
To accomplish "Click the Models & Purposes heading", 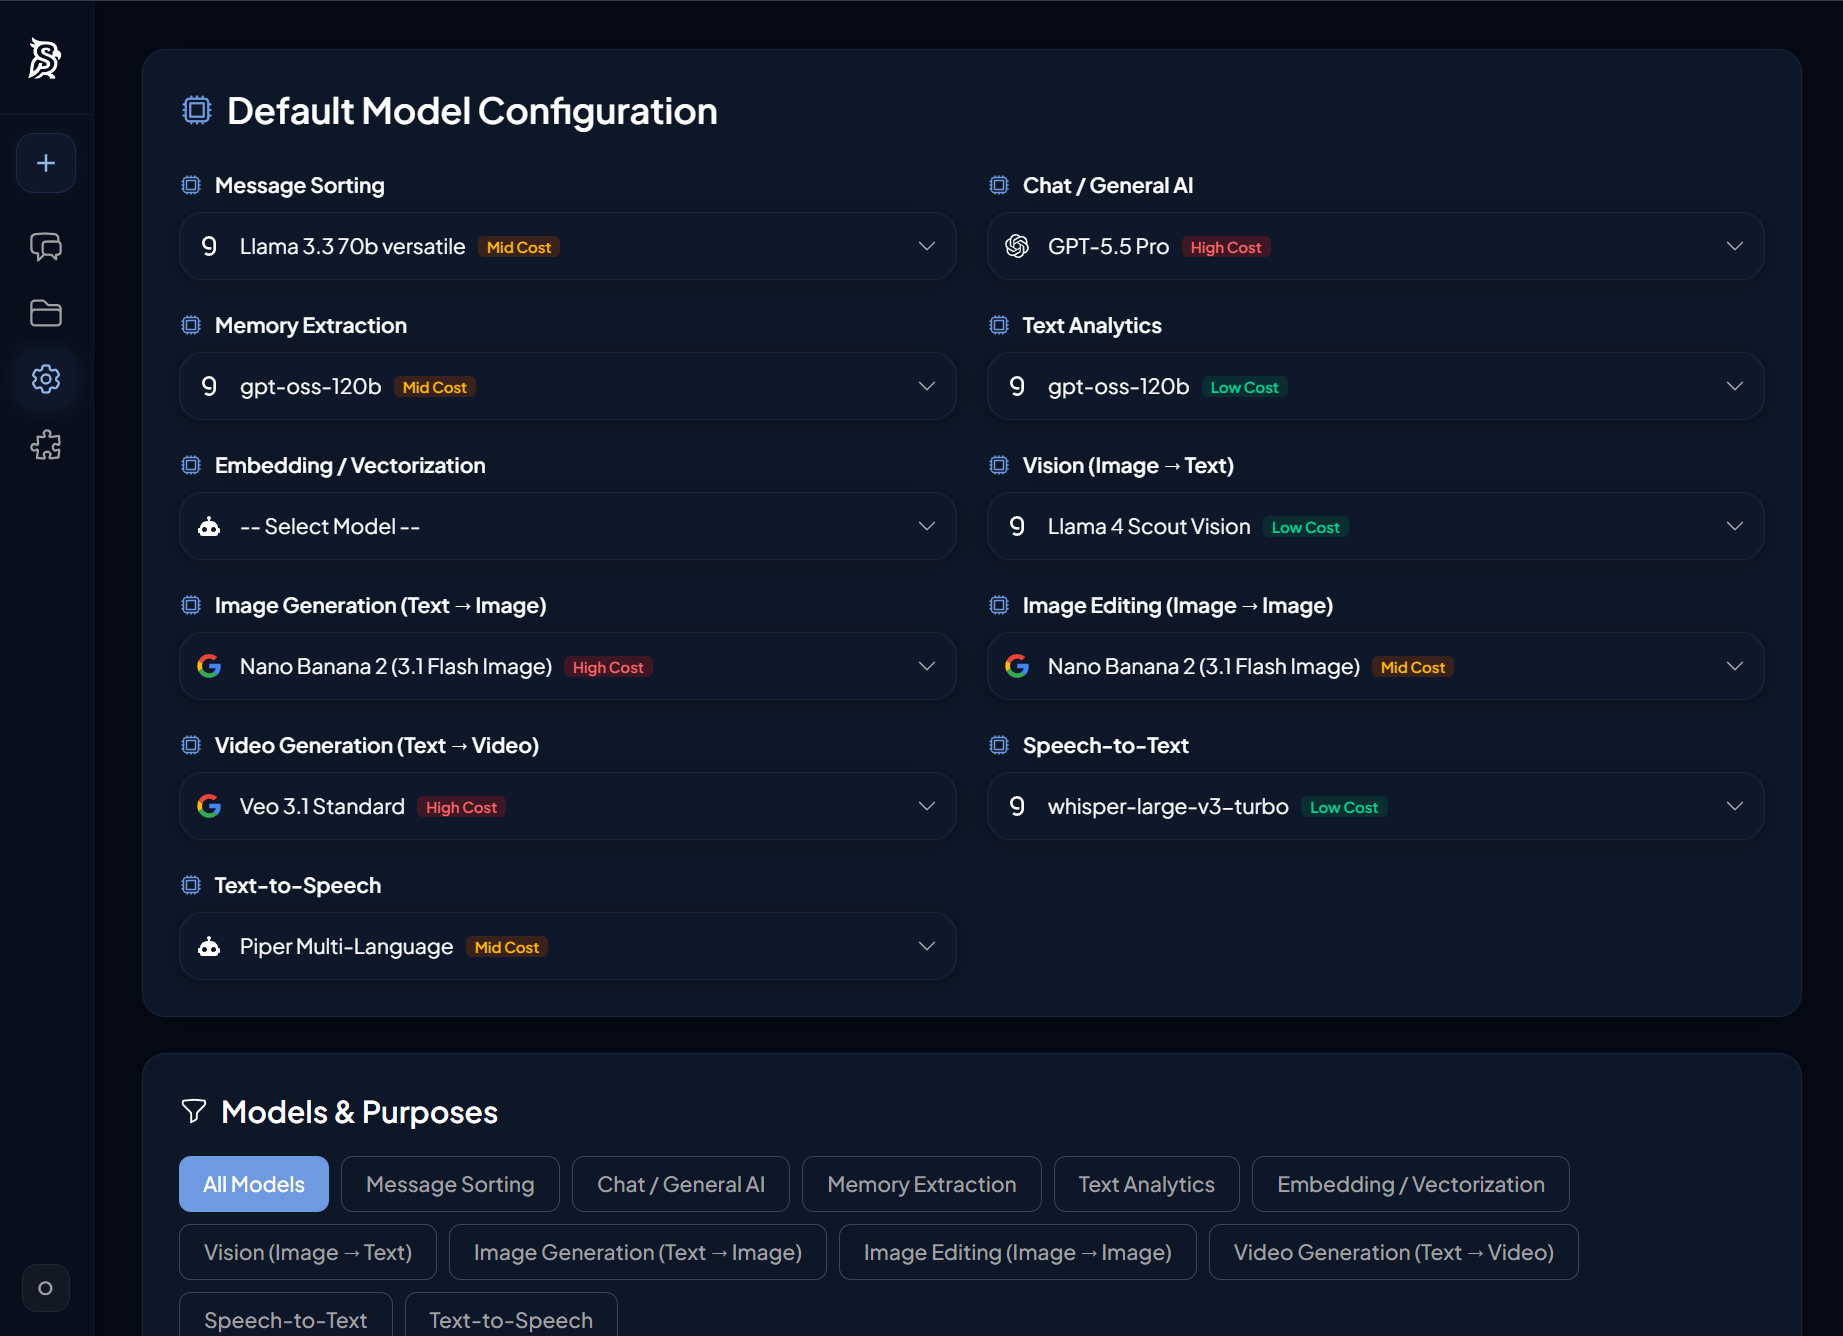I will coord(359,1112).
